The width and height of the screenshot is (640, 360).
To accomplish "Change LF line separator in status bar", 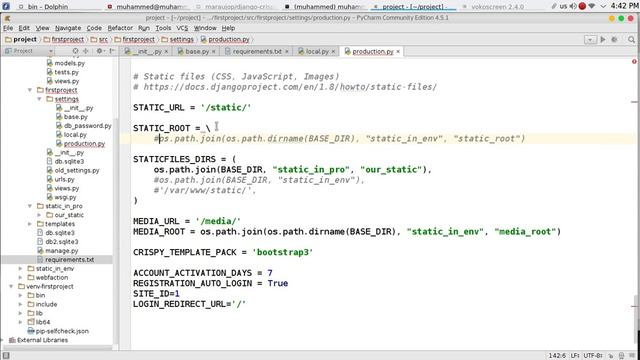I will [575, 356].
